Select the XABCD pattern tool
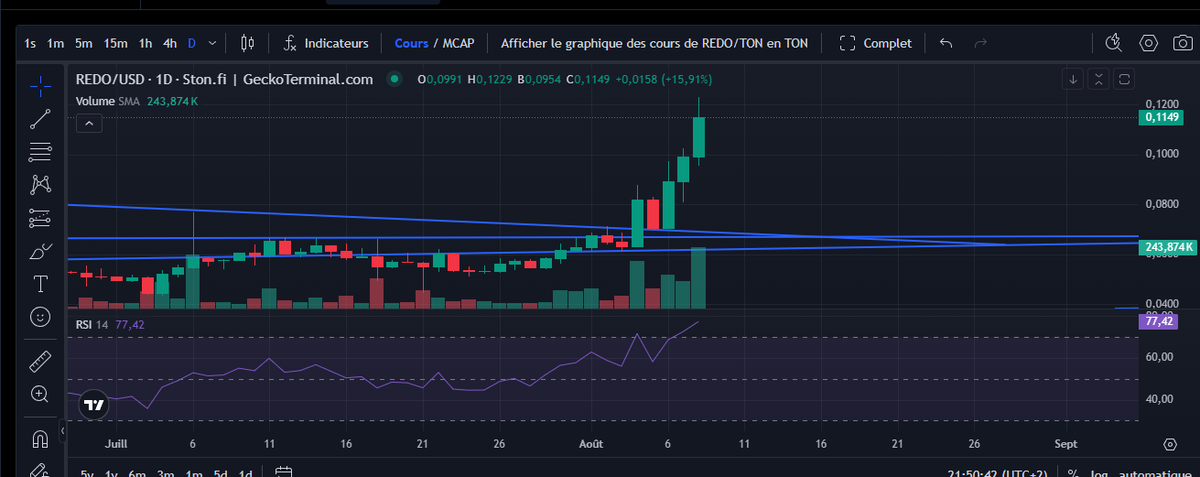The width and height of the screenshot is (1200, 477). tap(40, 184)
